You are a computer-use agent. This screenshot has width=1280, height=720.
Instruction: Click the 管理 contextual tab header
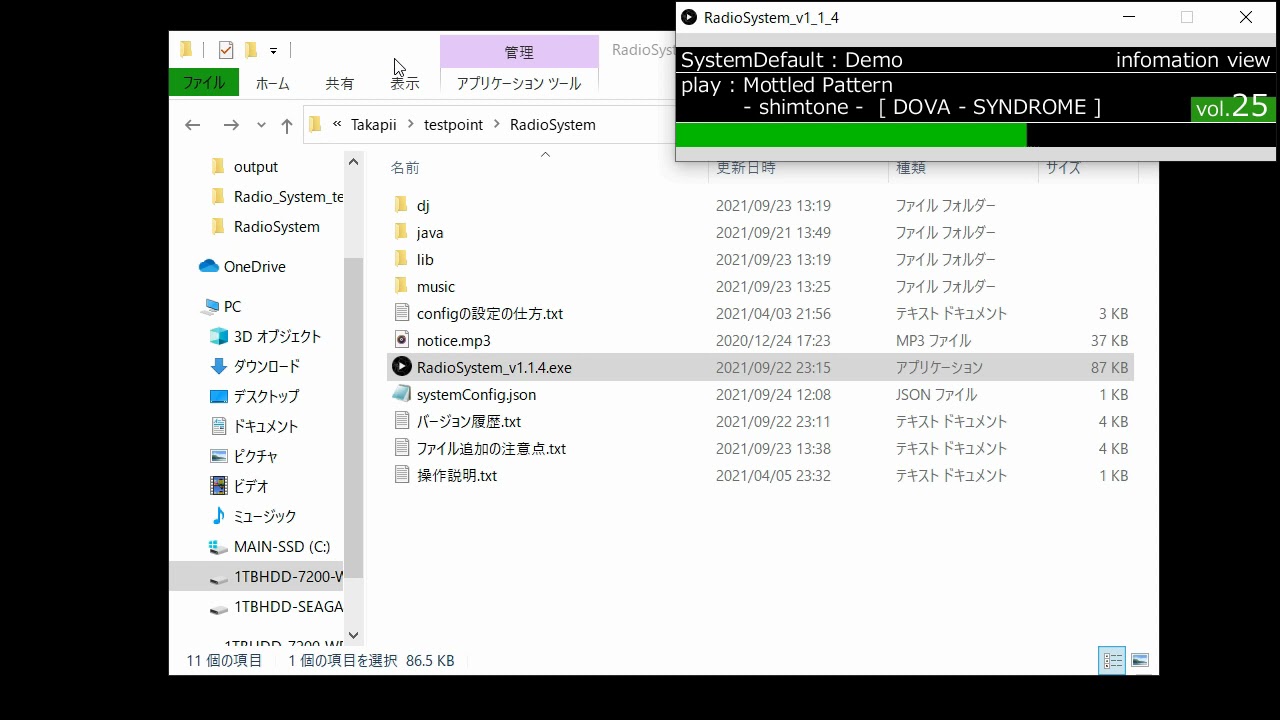(x=519, y=52)
